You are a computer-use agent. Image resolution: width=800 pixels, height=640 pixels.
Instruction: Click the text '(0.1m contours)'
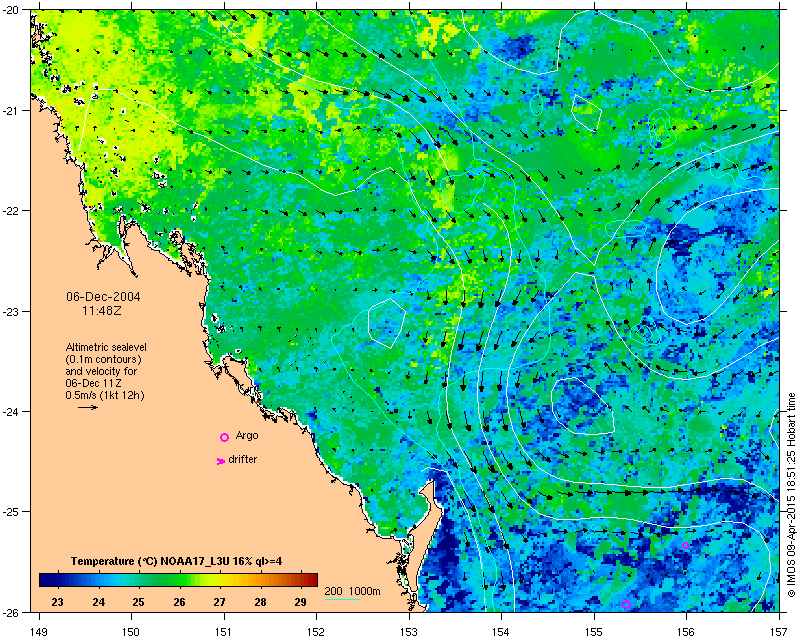104,359
